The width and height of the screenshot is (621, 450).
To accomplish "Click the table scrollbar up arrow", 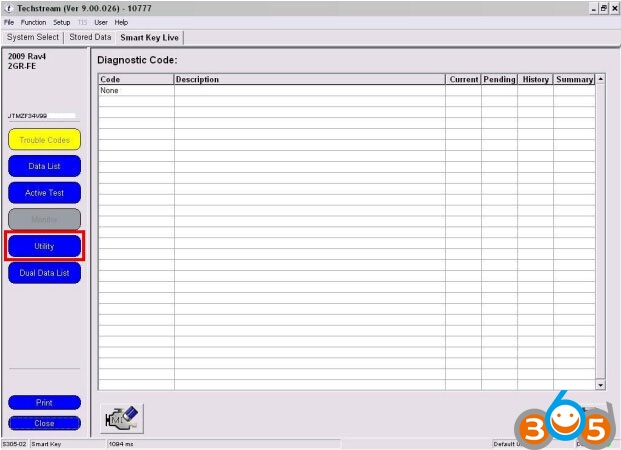I will [x=601, y=79].
